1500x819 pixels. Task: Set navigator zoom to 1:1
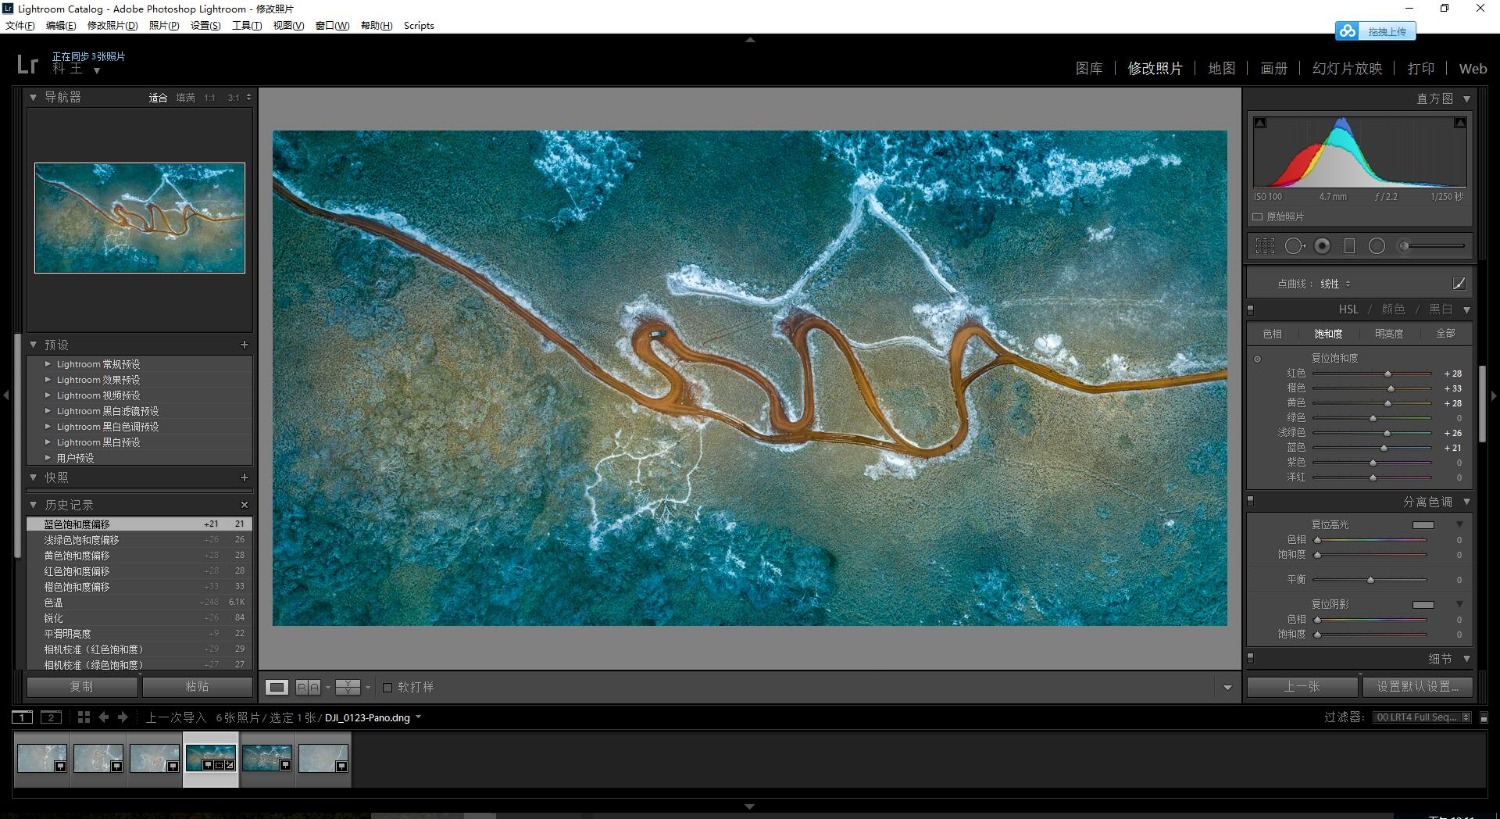click(209, 98)
